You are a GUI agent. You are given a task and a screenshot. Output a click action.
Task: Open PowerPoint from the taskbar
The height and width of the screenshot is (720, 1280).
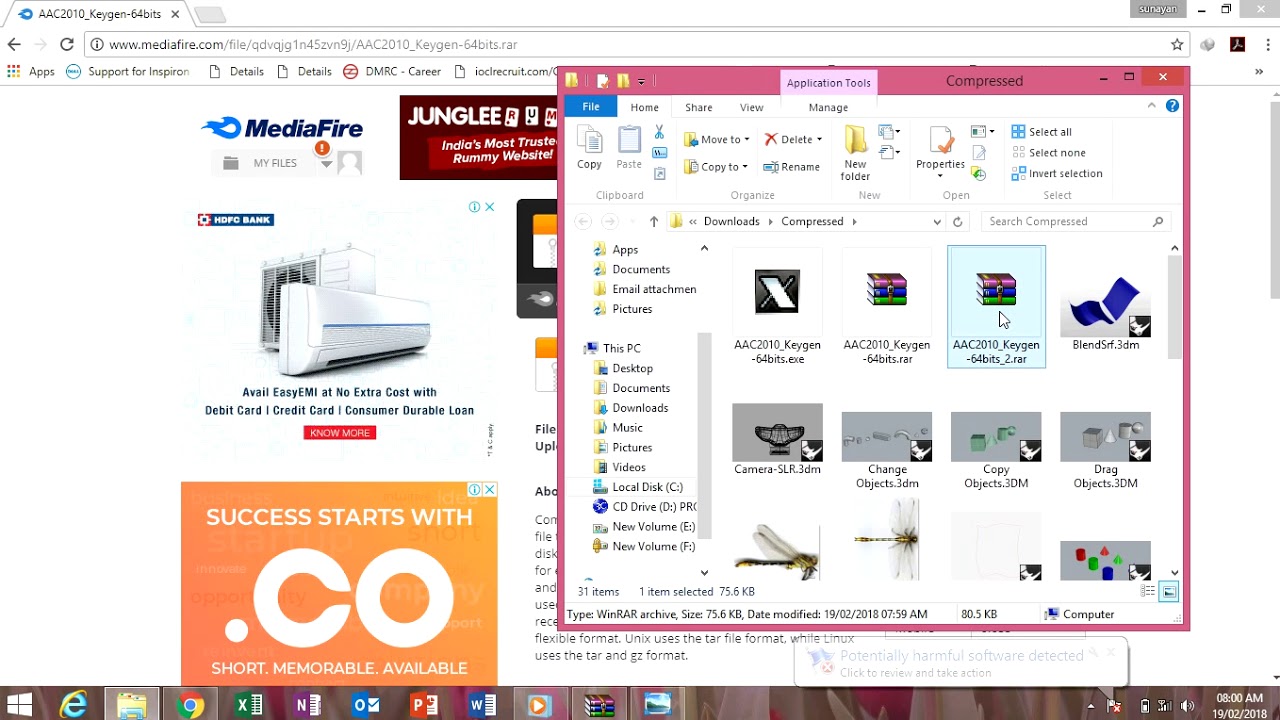(424, 706)
